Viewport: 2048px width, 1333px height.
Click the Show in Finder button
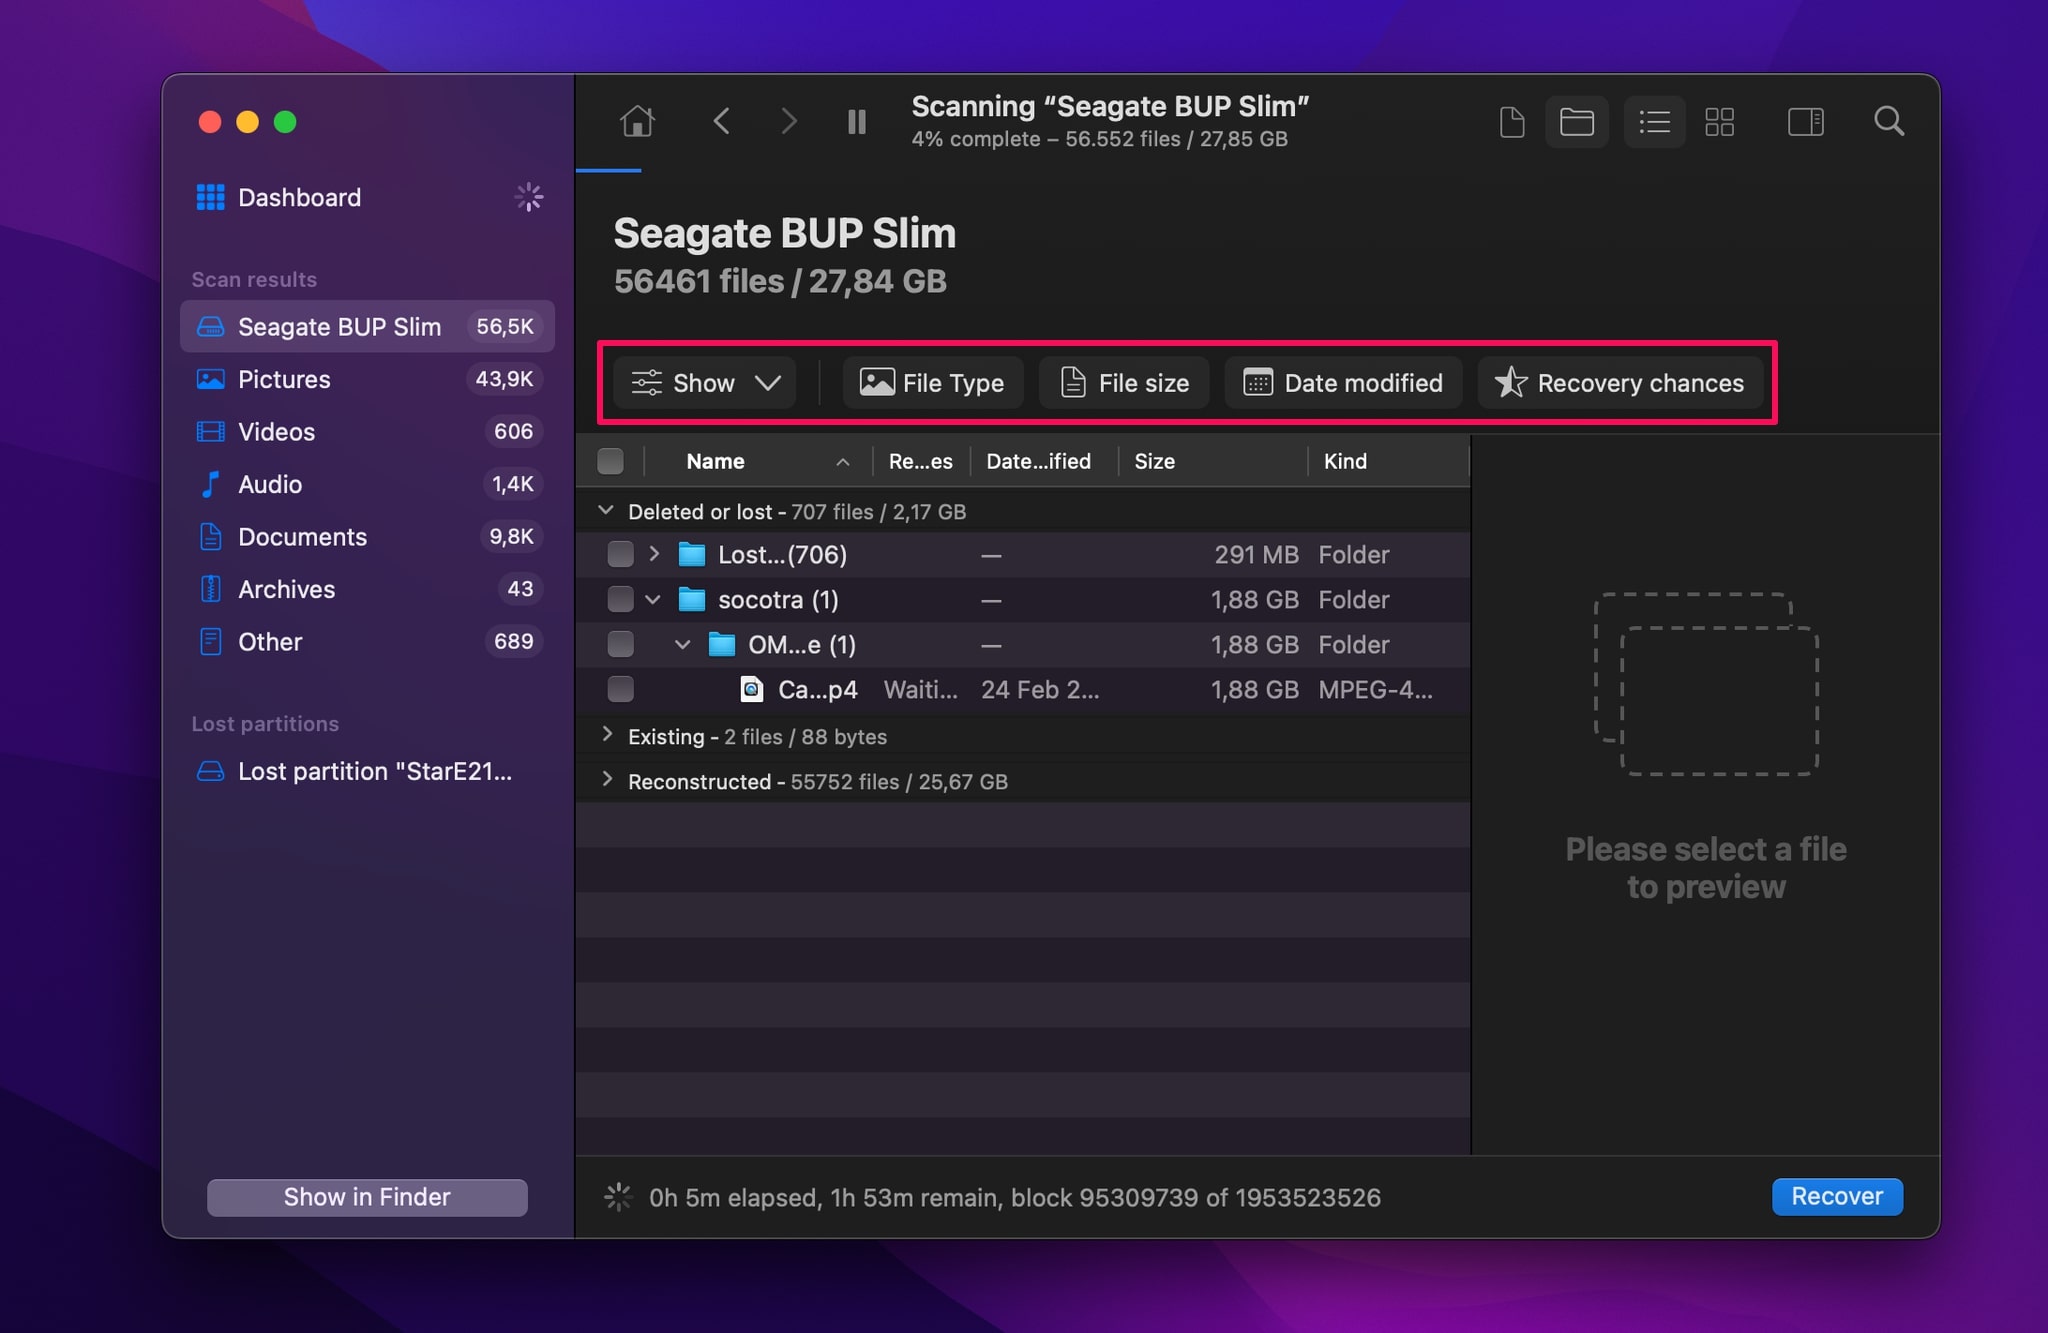pyautogui.click(x=367, y=1197)
